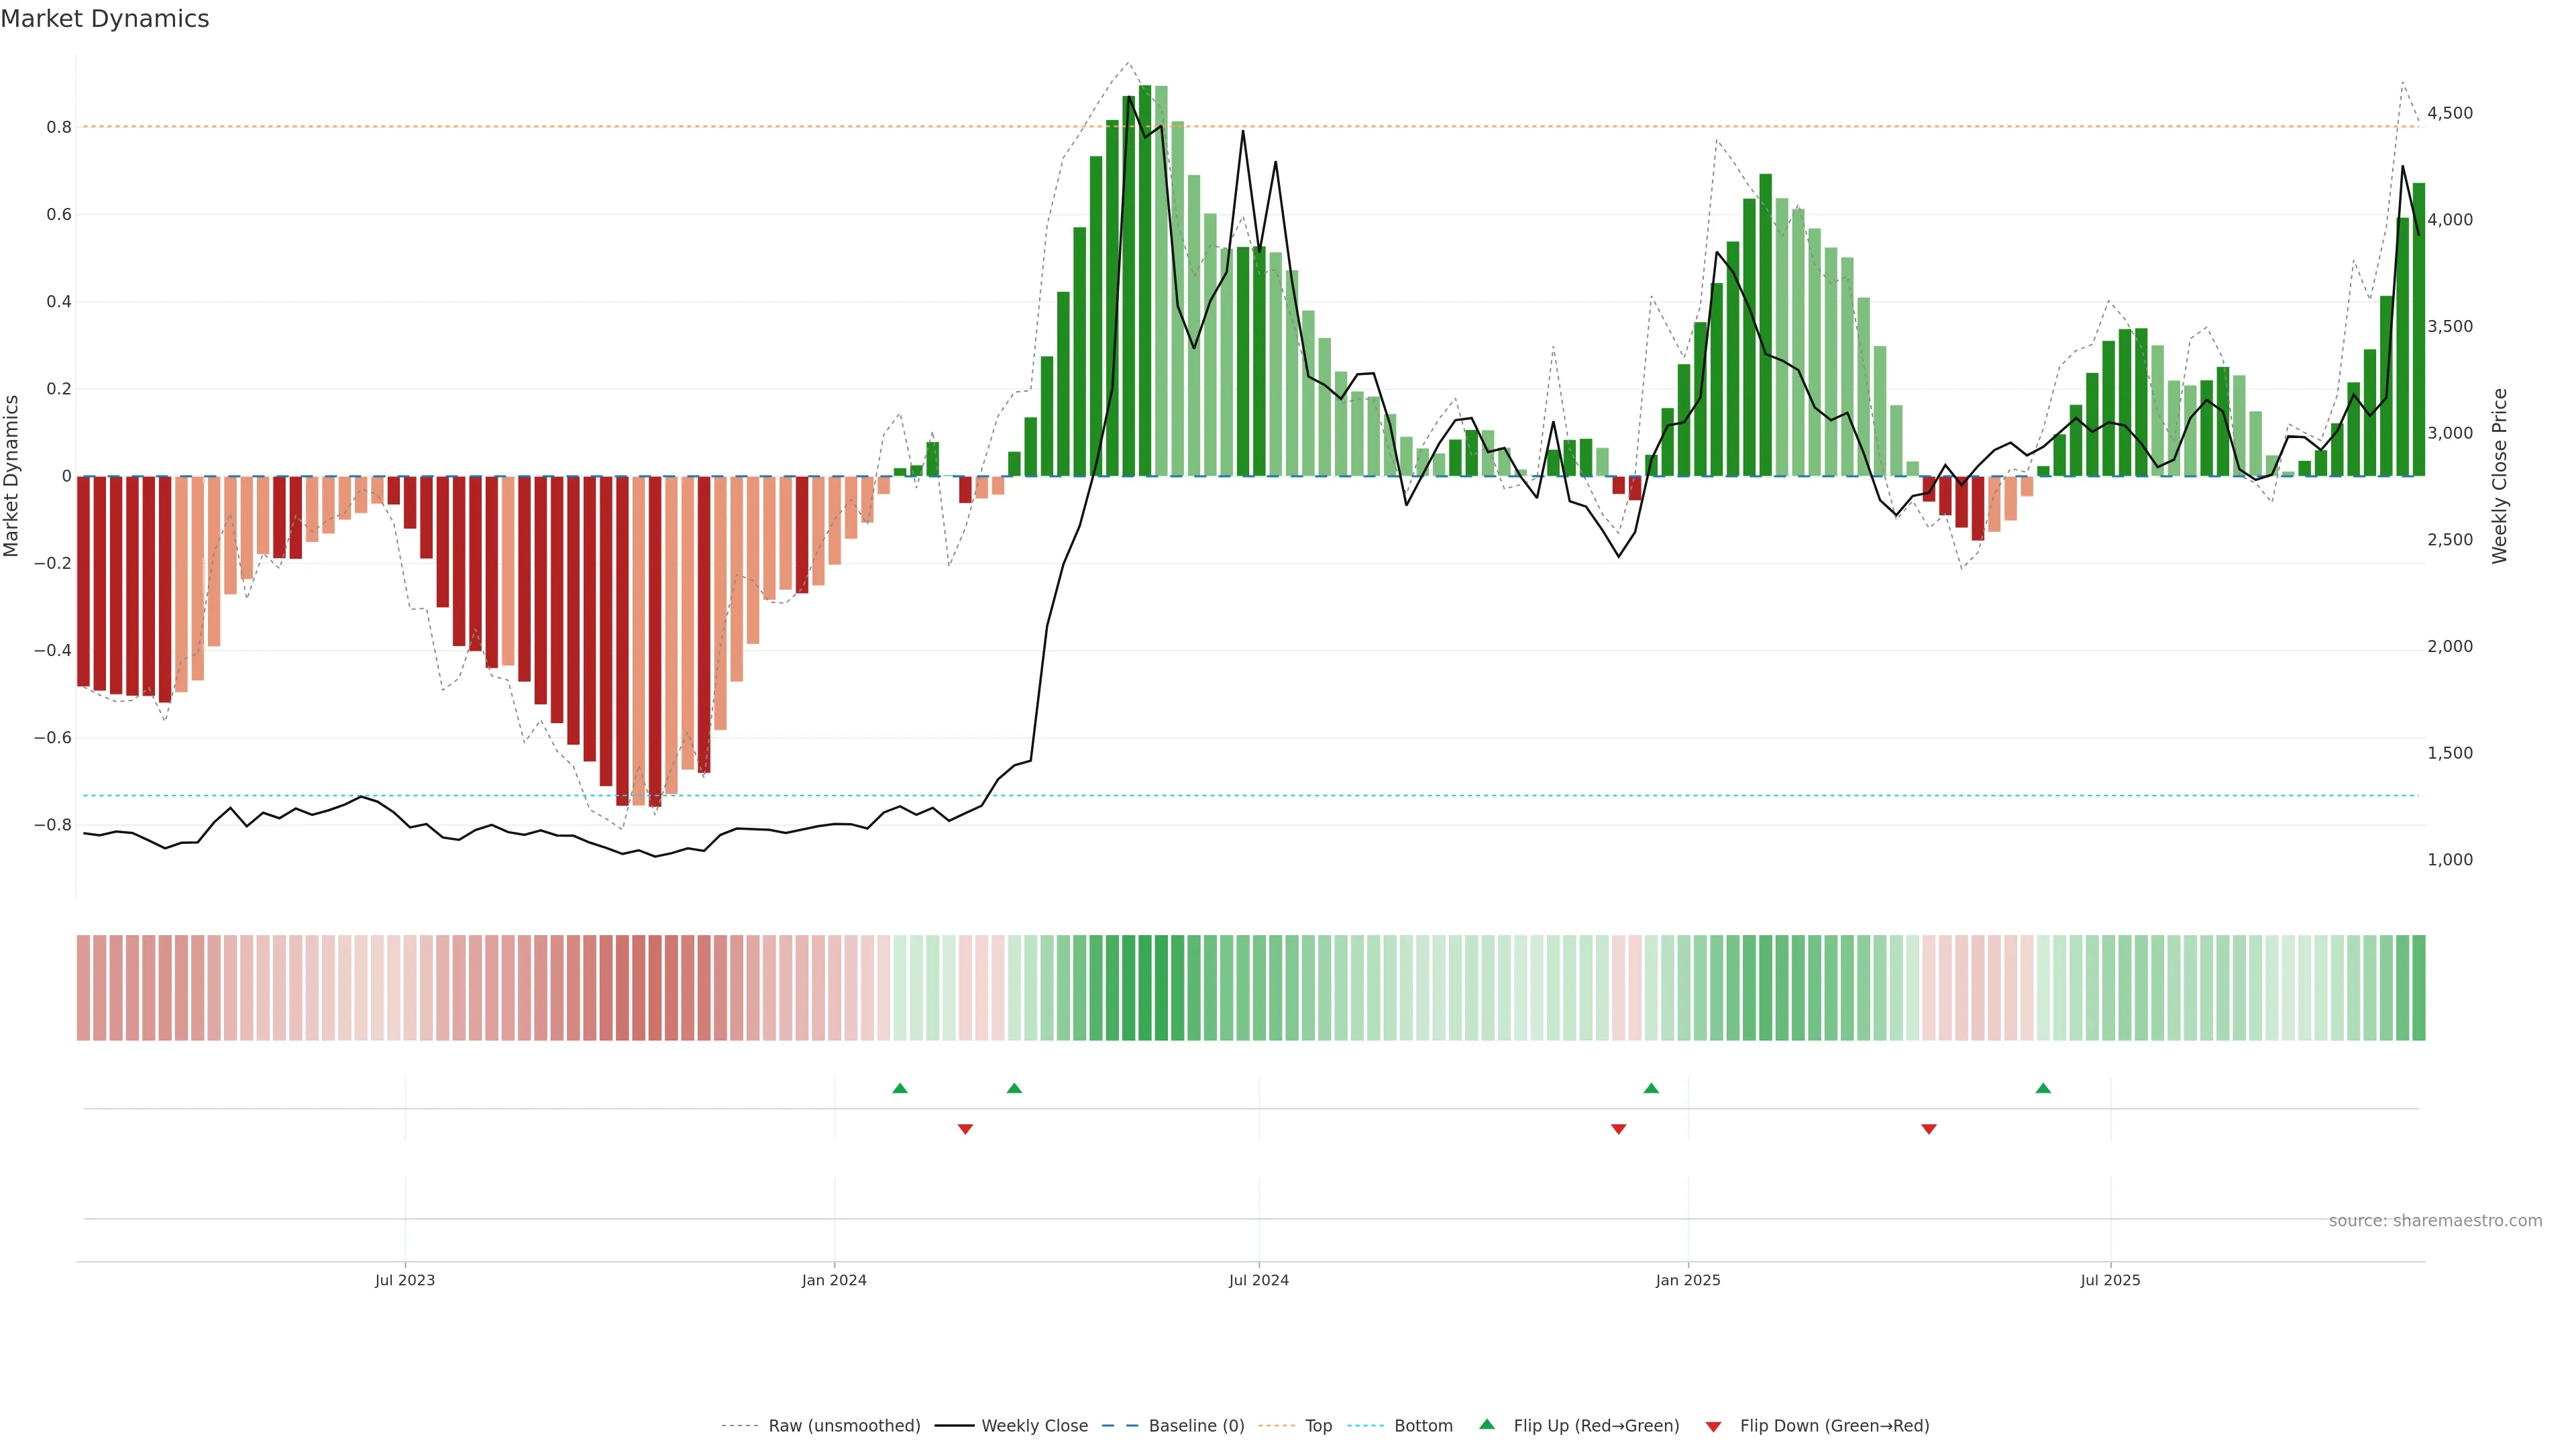This screenshot has width=2576, height=1449.
Task: Hide the Bottom threshold legend item
Action: click(x=1423, y=1426)
